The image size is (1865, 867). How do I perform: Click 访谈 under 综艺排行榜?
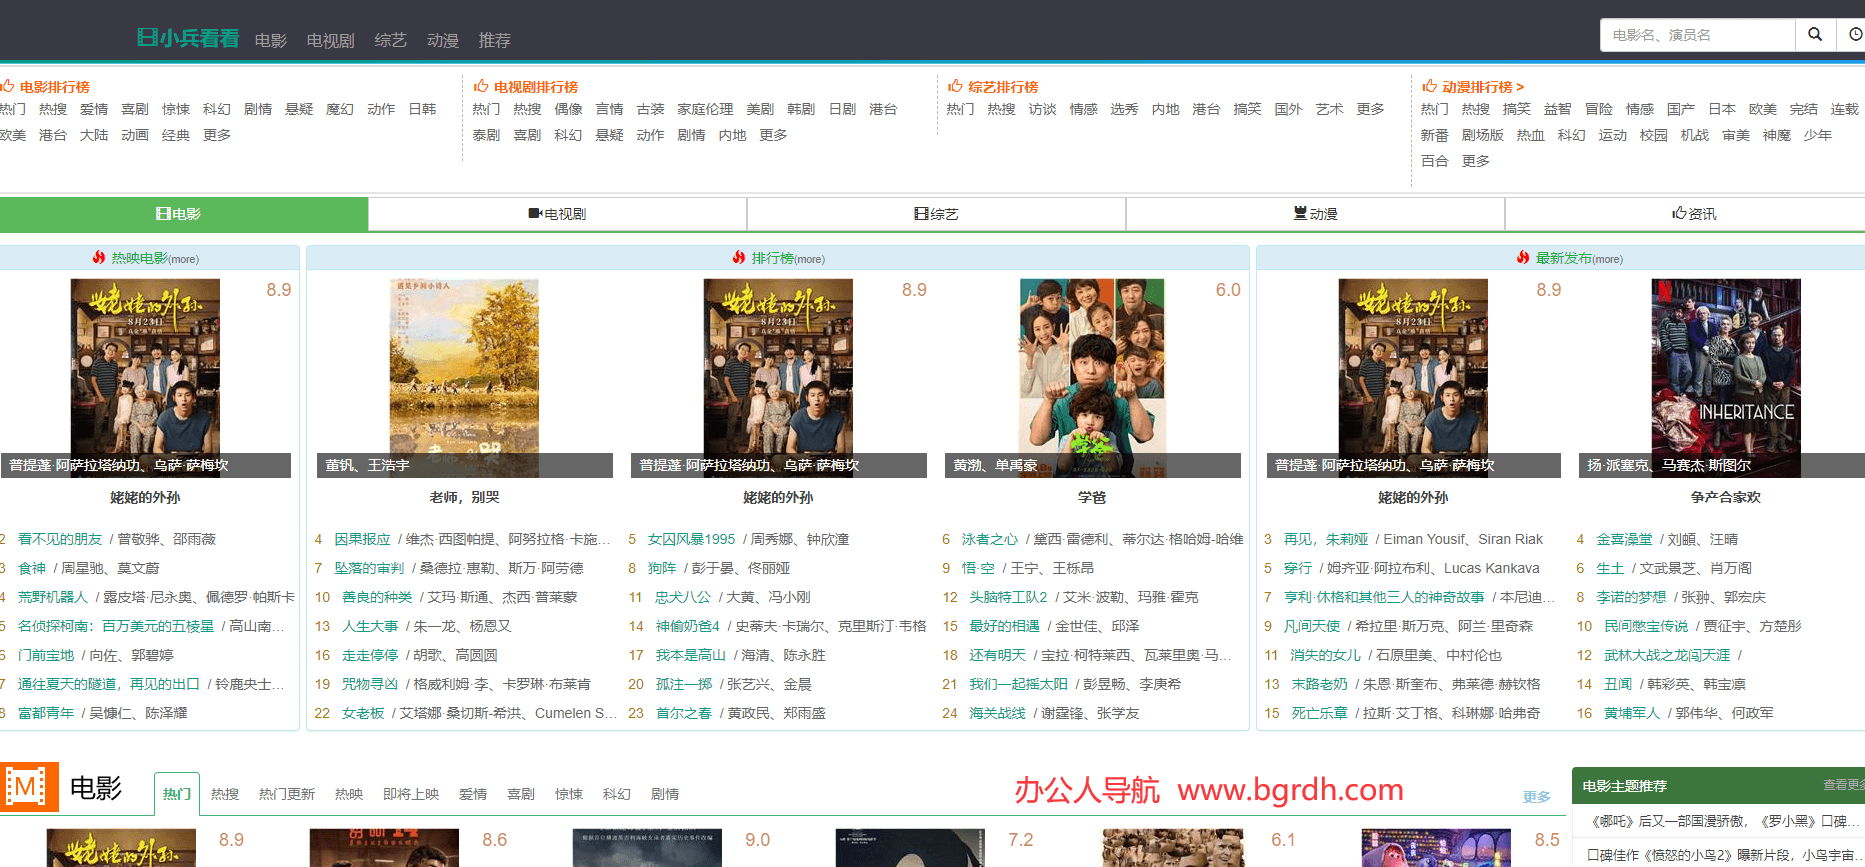tap(1042, 109)
